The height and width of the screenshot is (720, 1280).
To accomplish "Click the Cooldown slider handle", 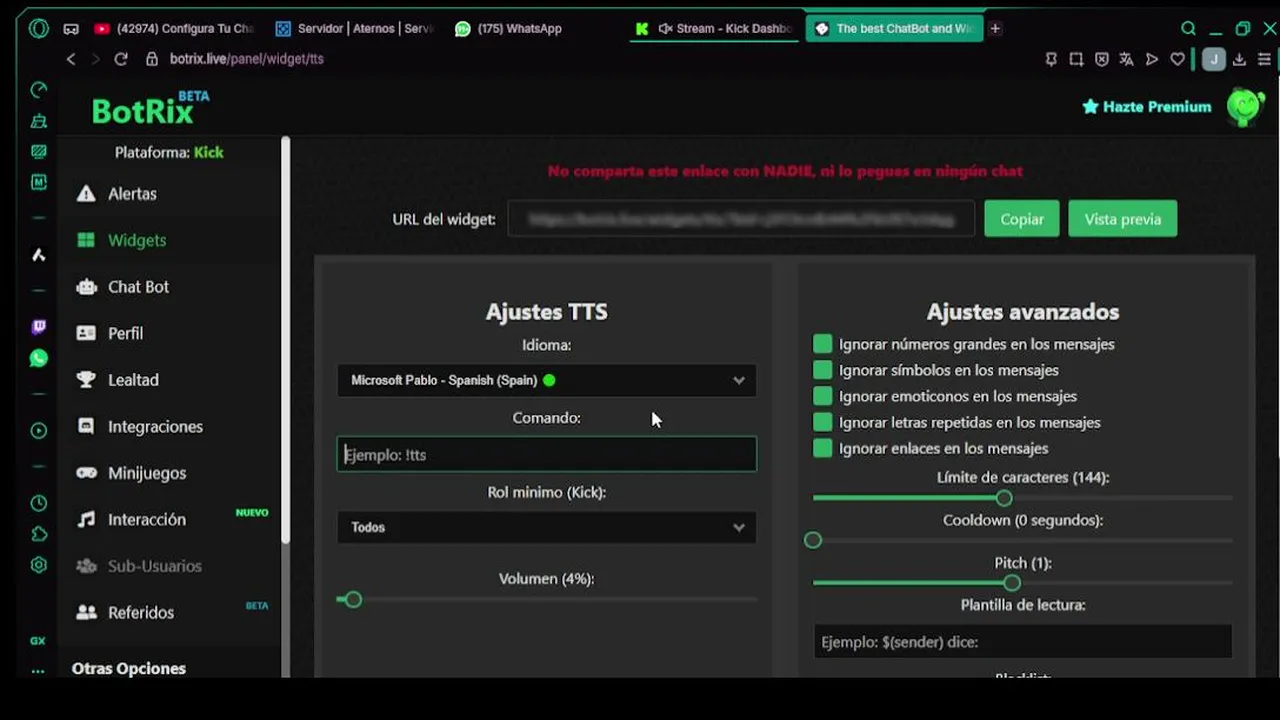I will pos(813,540).
